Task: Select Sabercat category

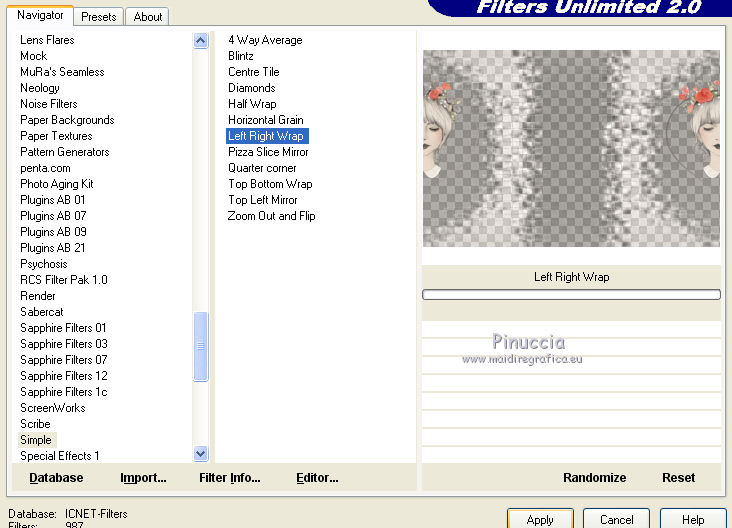Action: click(42, 312)
